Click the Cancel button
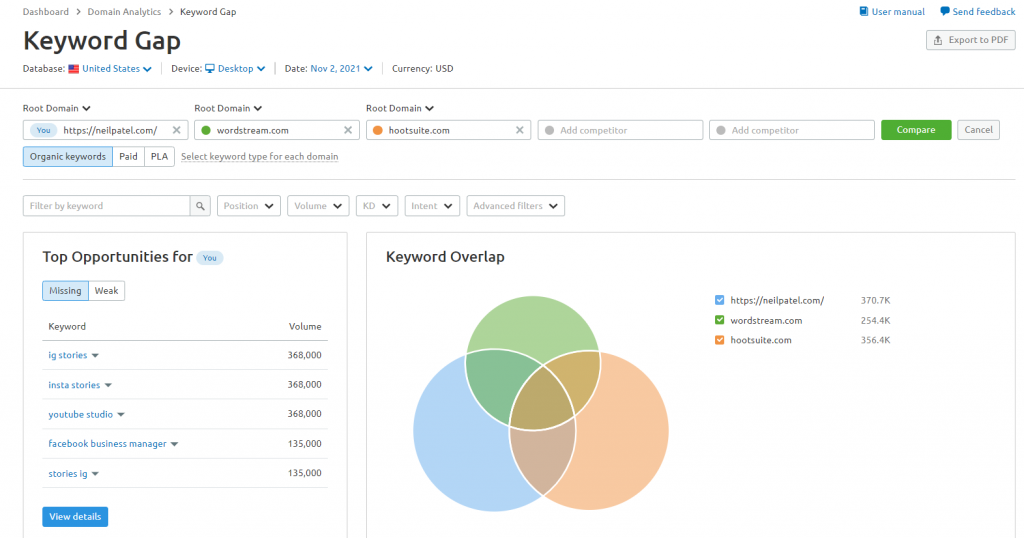This screenshot has width=1024, height=538. [x=978, y=130]
